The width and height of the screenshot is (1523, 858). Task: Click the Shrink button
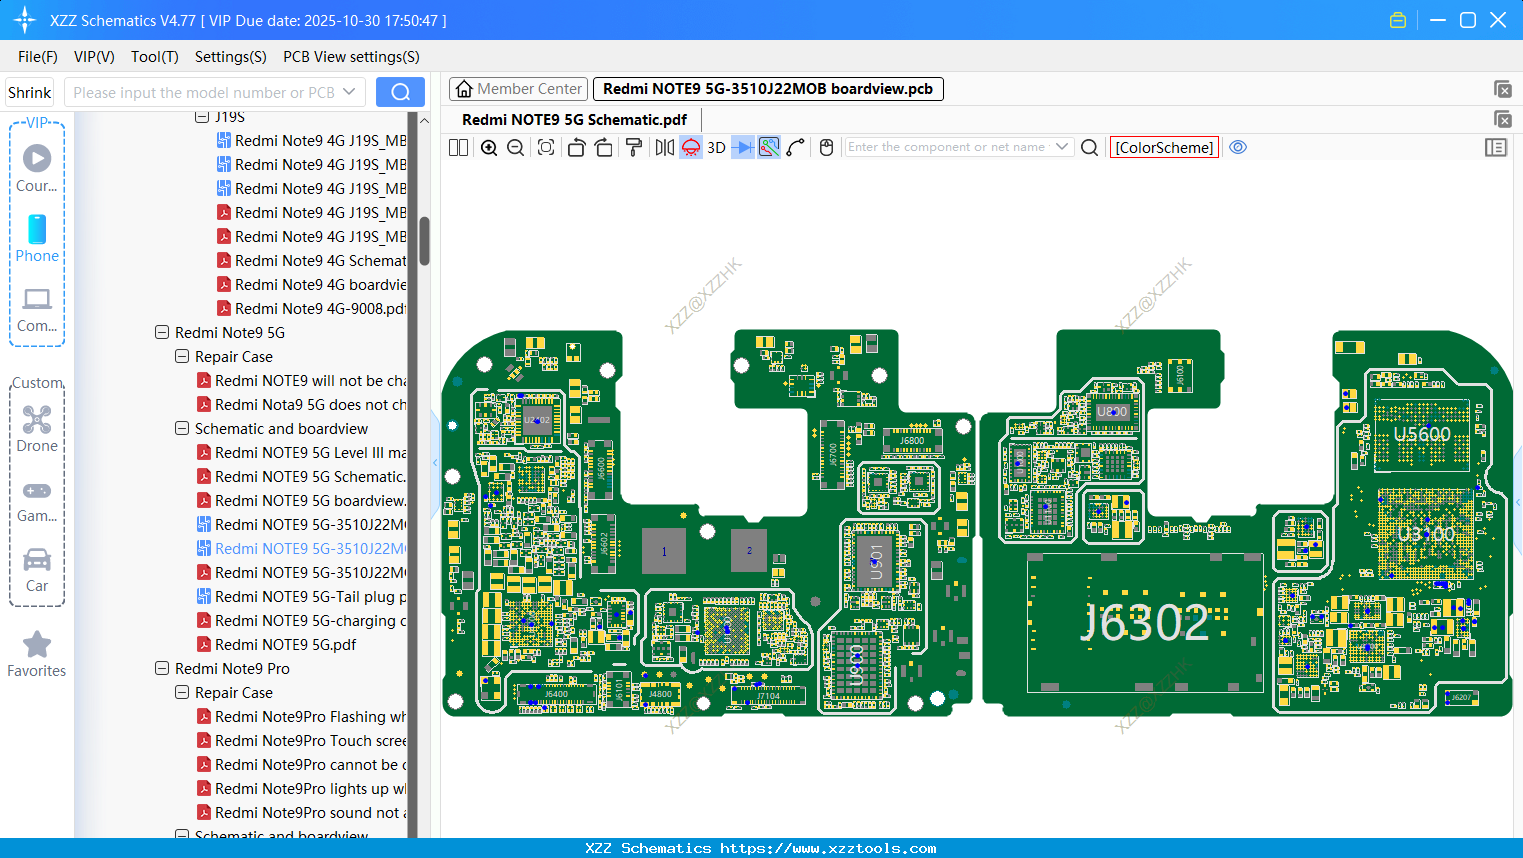[x=30, y=93]
